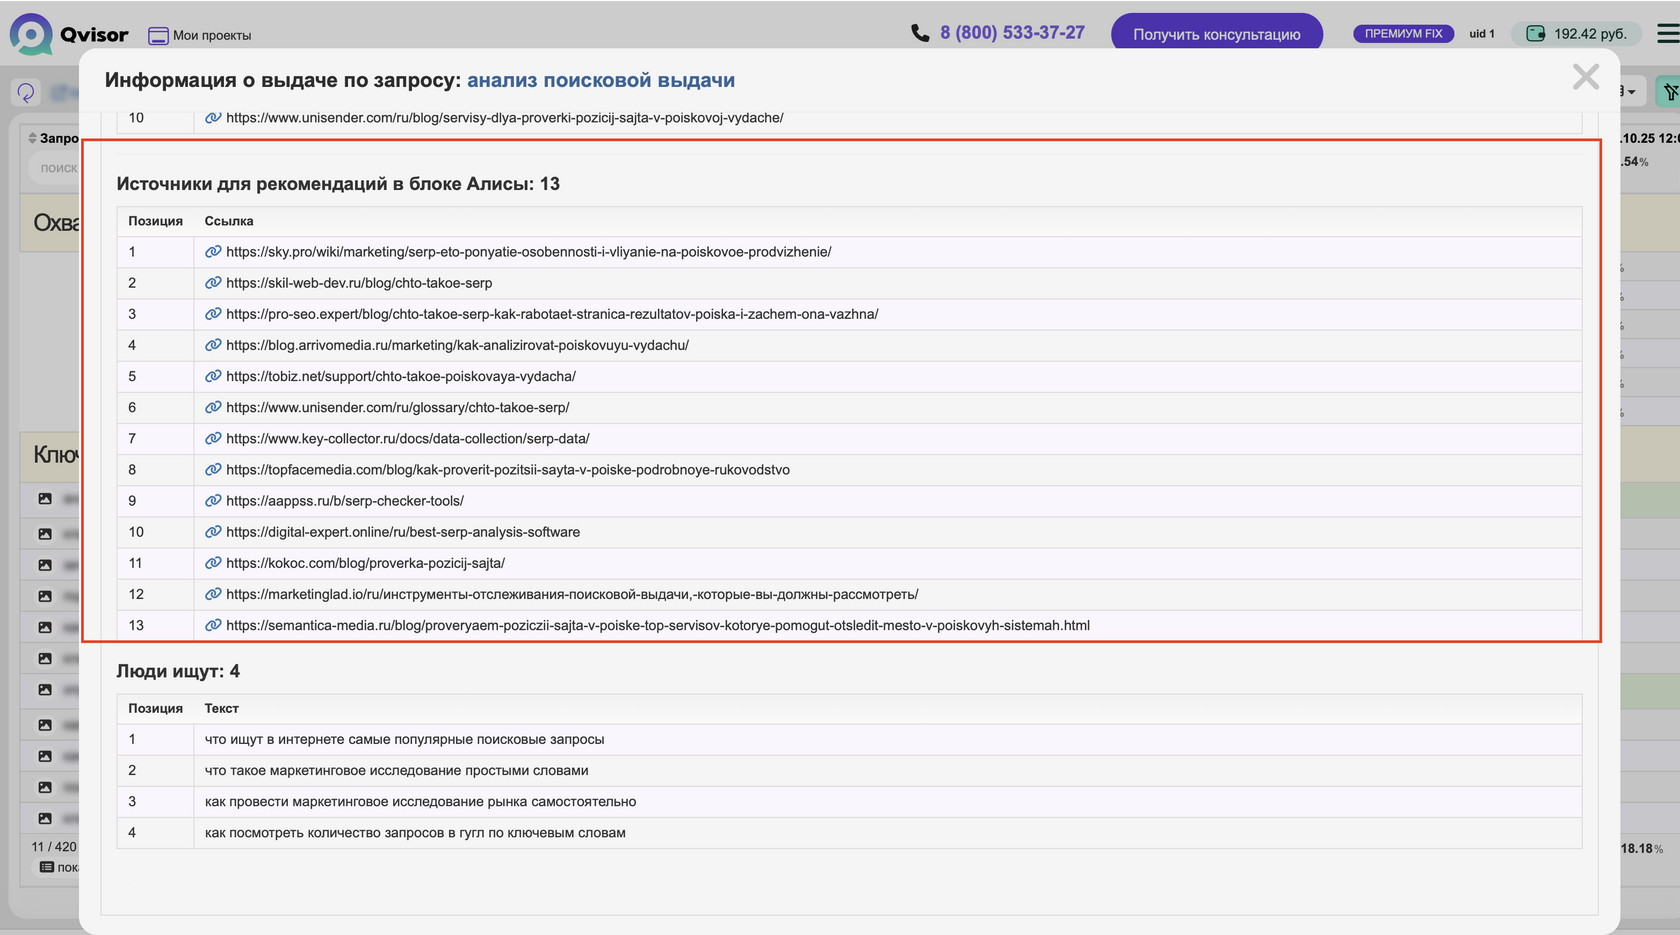This screenshot has height=935, width=1680.
Task: Close the search results information dialog
Action: [x=1585, y=77]
